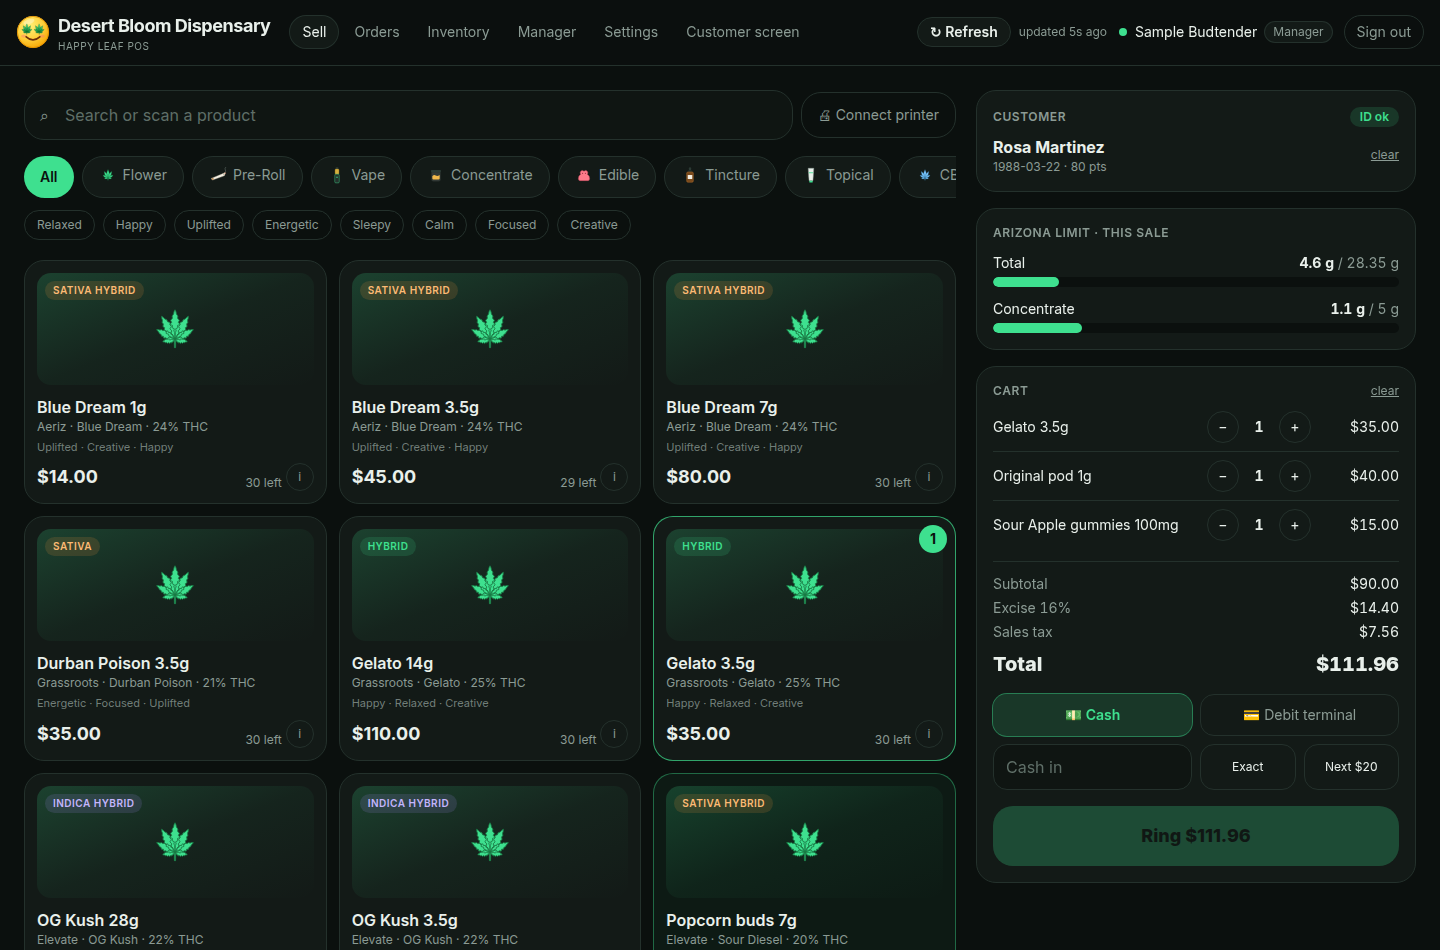This screenshot has height=950, width=1440.
Task: Click the Exact cash button
Action: pos(1248,767)
